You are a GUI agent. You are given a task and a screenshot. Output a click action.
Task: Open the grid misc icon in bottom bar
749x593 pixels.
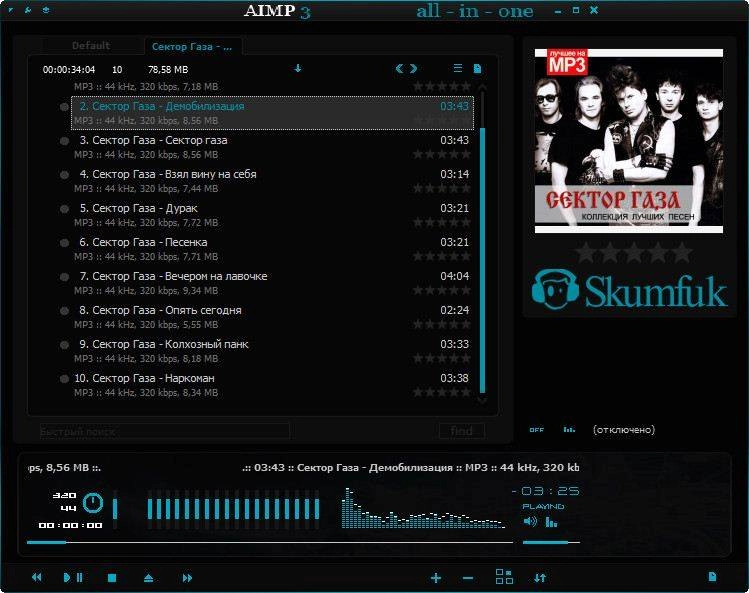tap(504, 577)
